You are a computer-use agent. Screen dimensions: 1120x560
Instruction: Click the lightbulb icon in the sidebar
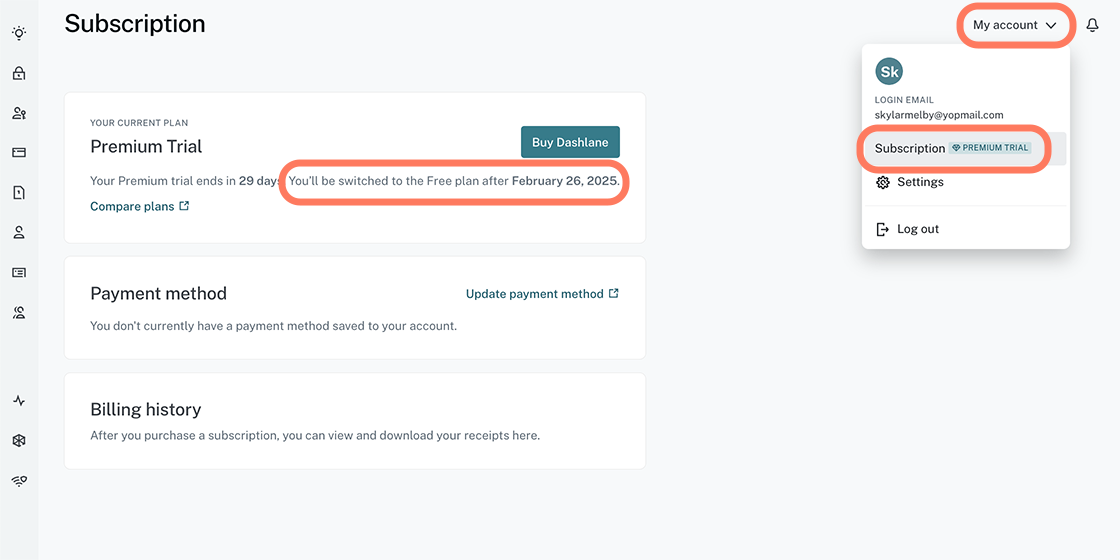pos(19,33)
